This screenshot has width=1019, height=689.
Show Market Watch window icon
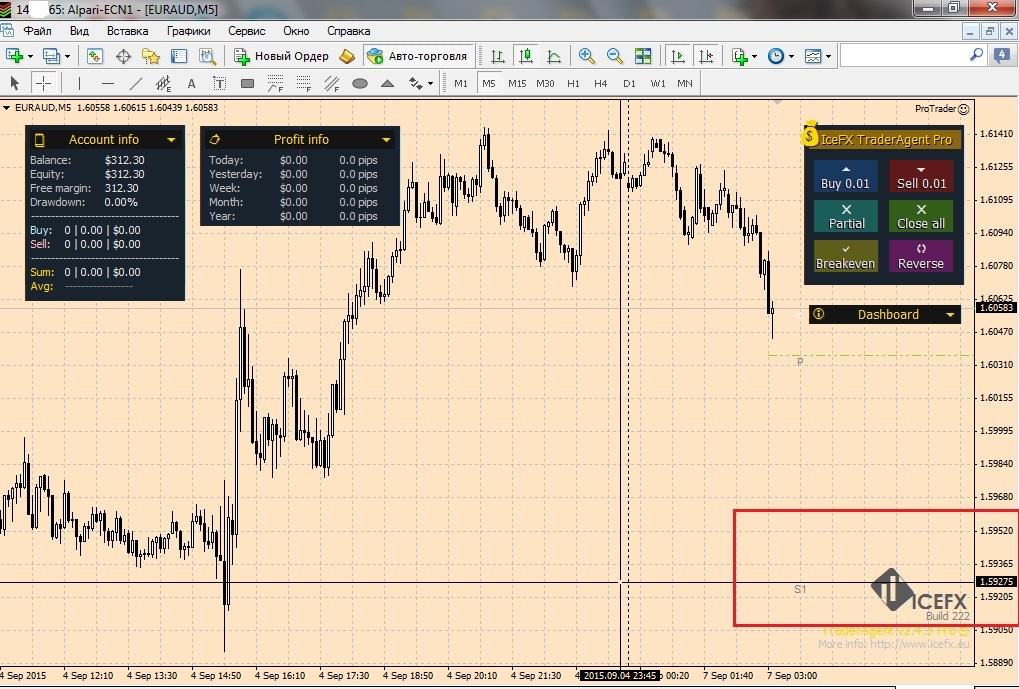(95, 57)
